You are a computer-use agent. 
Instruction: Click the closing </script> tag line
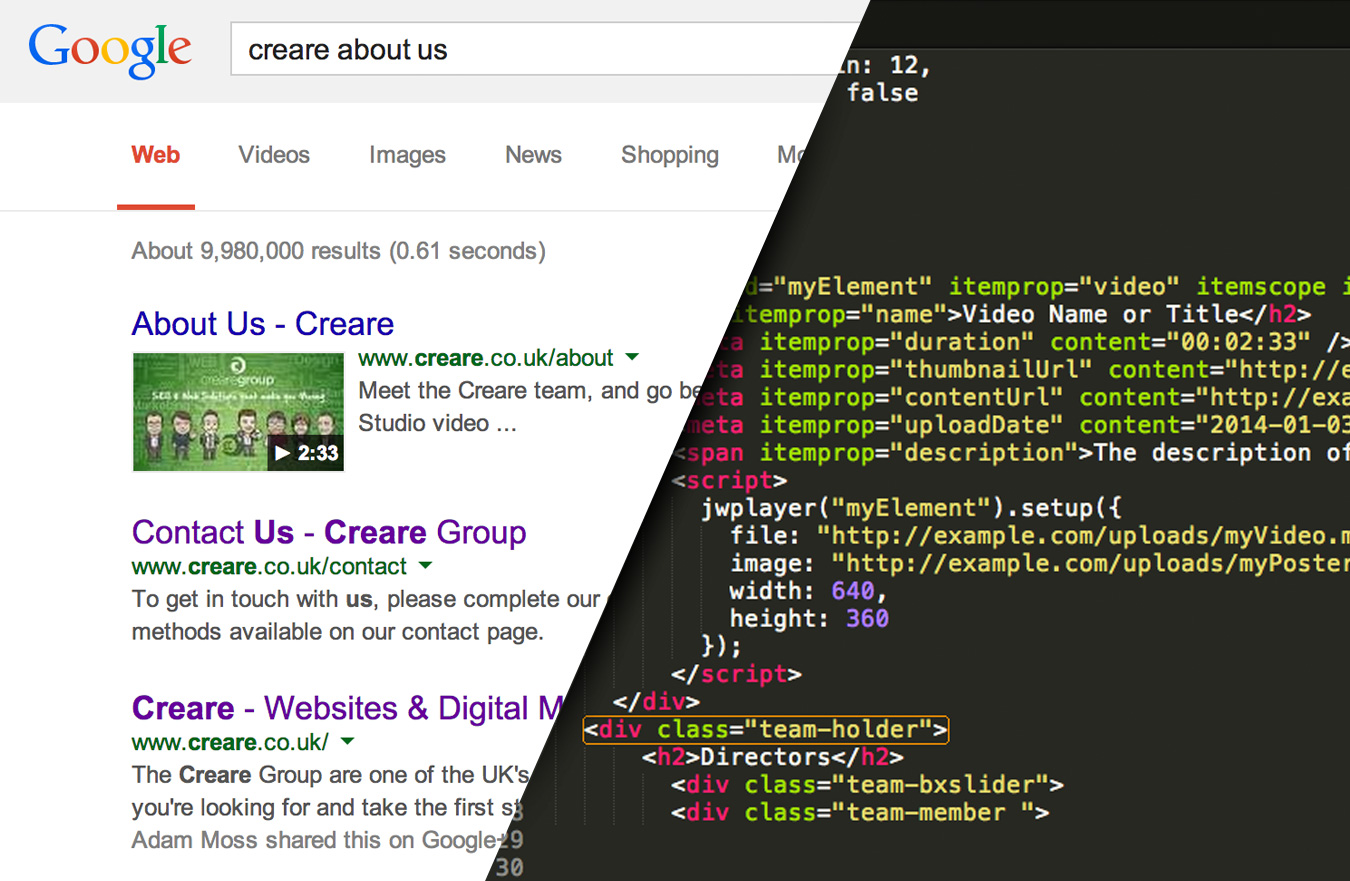tap(736, 675)
